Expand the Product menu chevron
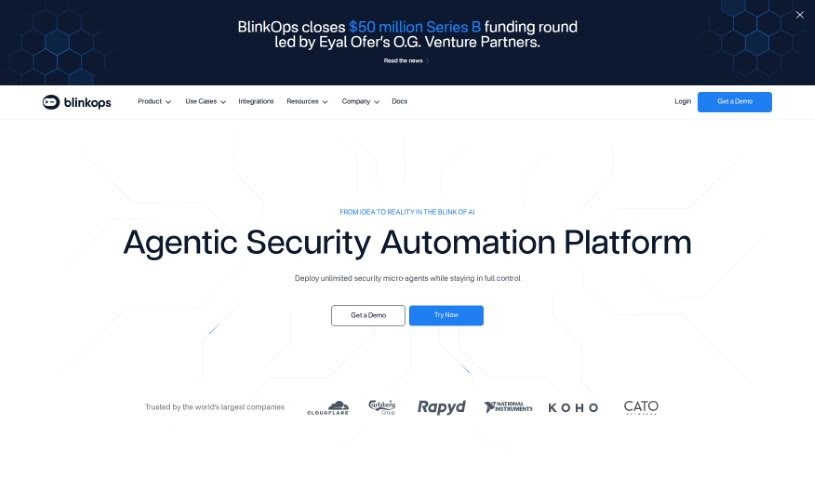The image size is (815, 480). coord(168,102)
